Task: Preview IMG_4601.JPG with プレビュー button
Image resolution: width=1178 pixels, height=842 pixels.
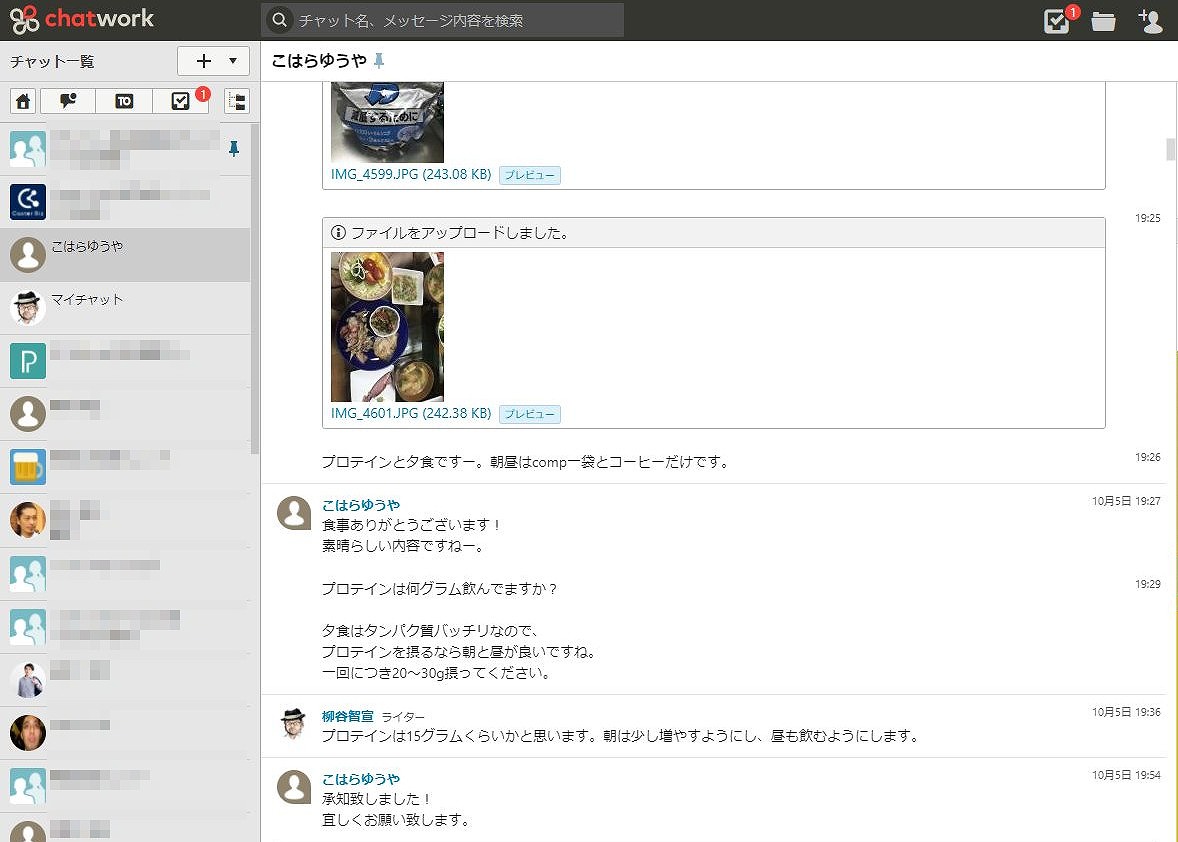Action: 530,414
